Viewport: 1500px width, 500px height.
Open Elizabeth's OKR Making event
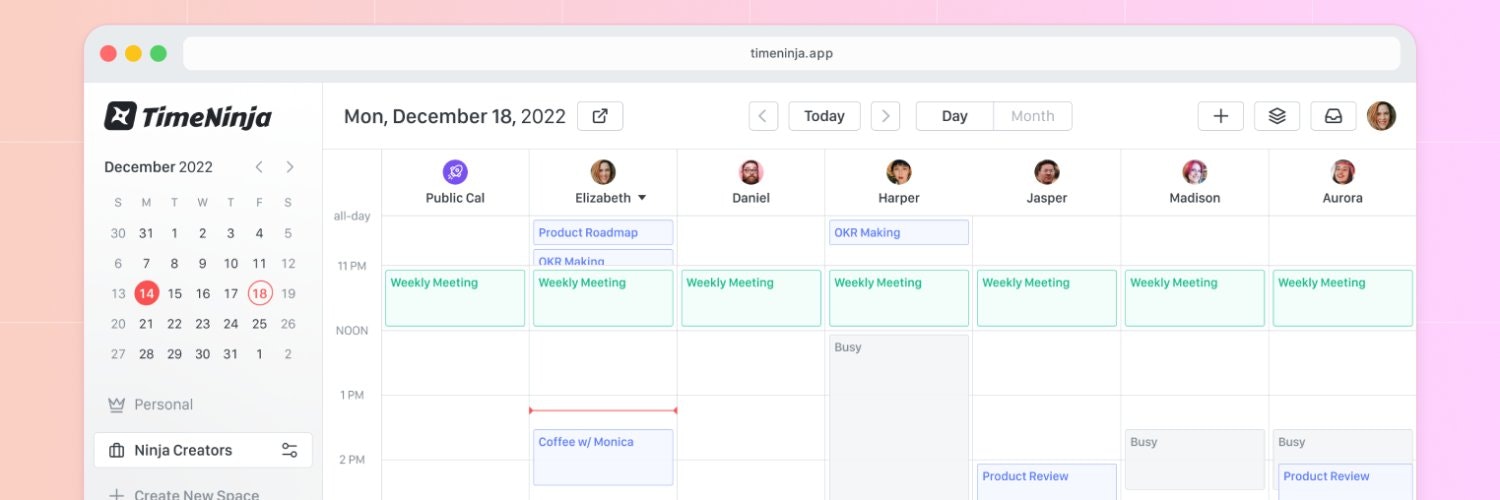pos(603,259)
